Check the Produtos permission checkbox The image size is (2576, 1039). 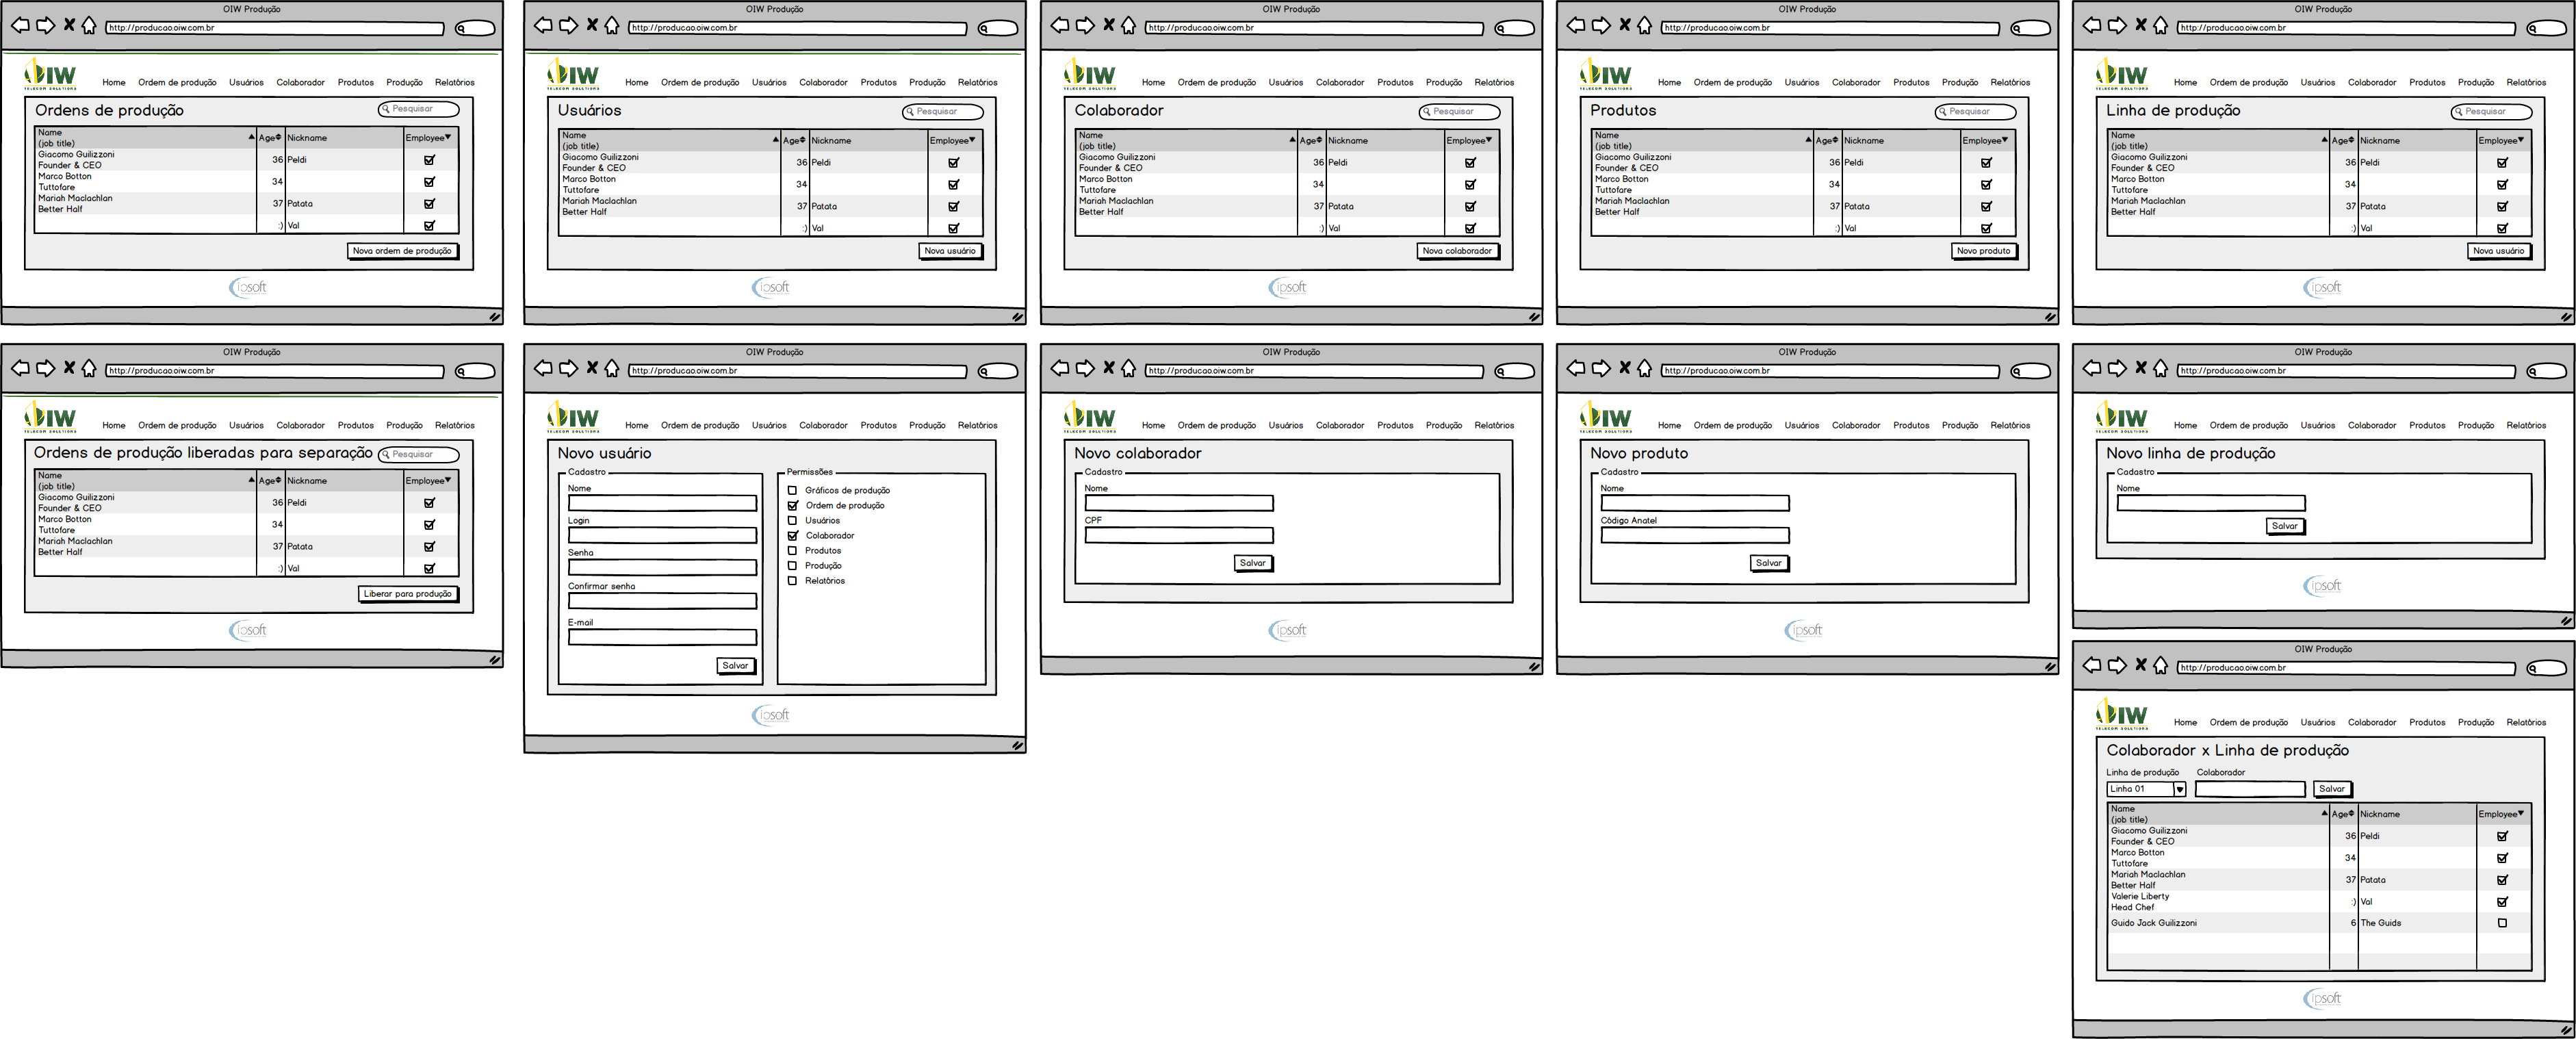point(793,551)
